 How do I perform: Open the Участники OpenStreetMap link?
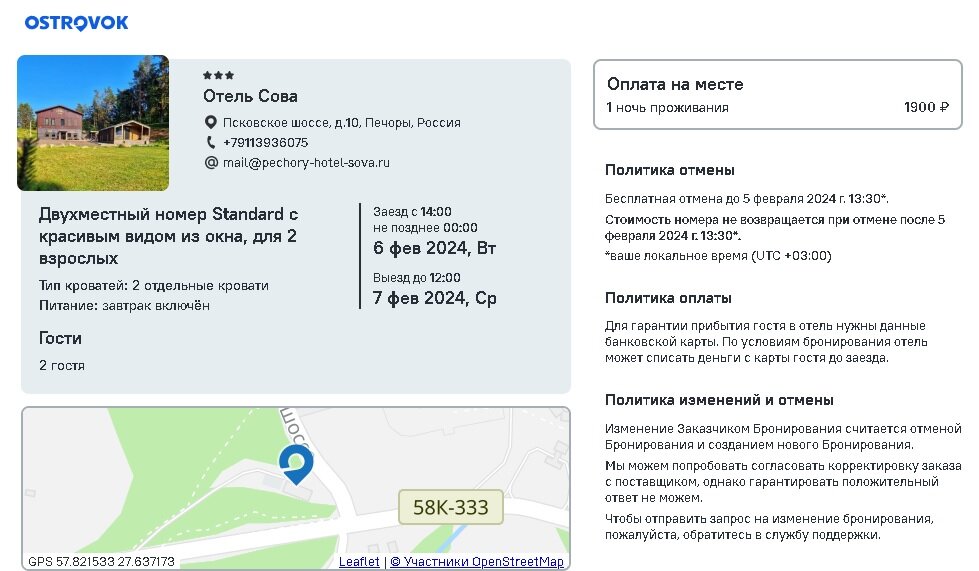click(477, 562)
